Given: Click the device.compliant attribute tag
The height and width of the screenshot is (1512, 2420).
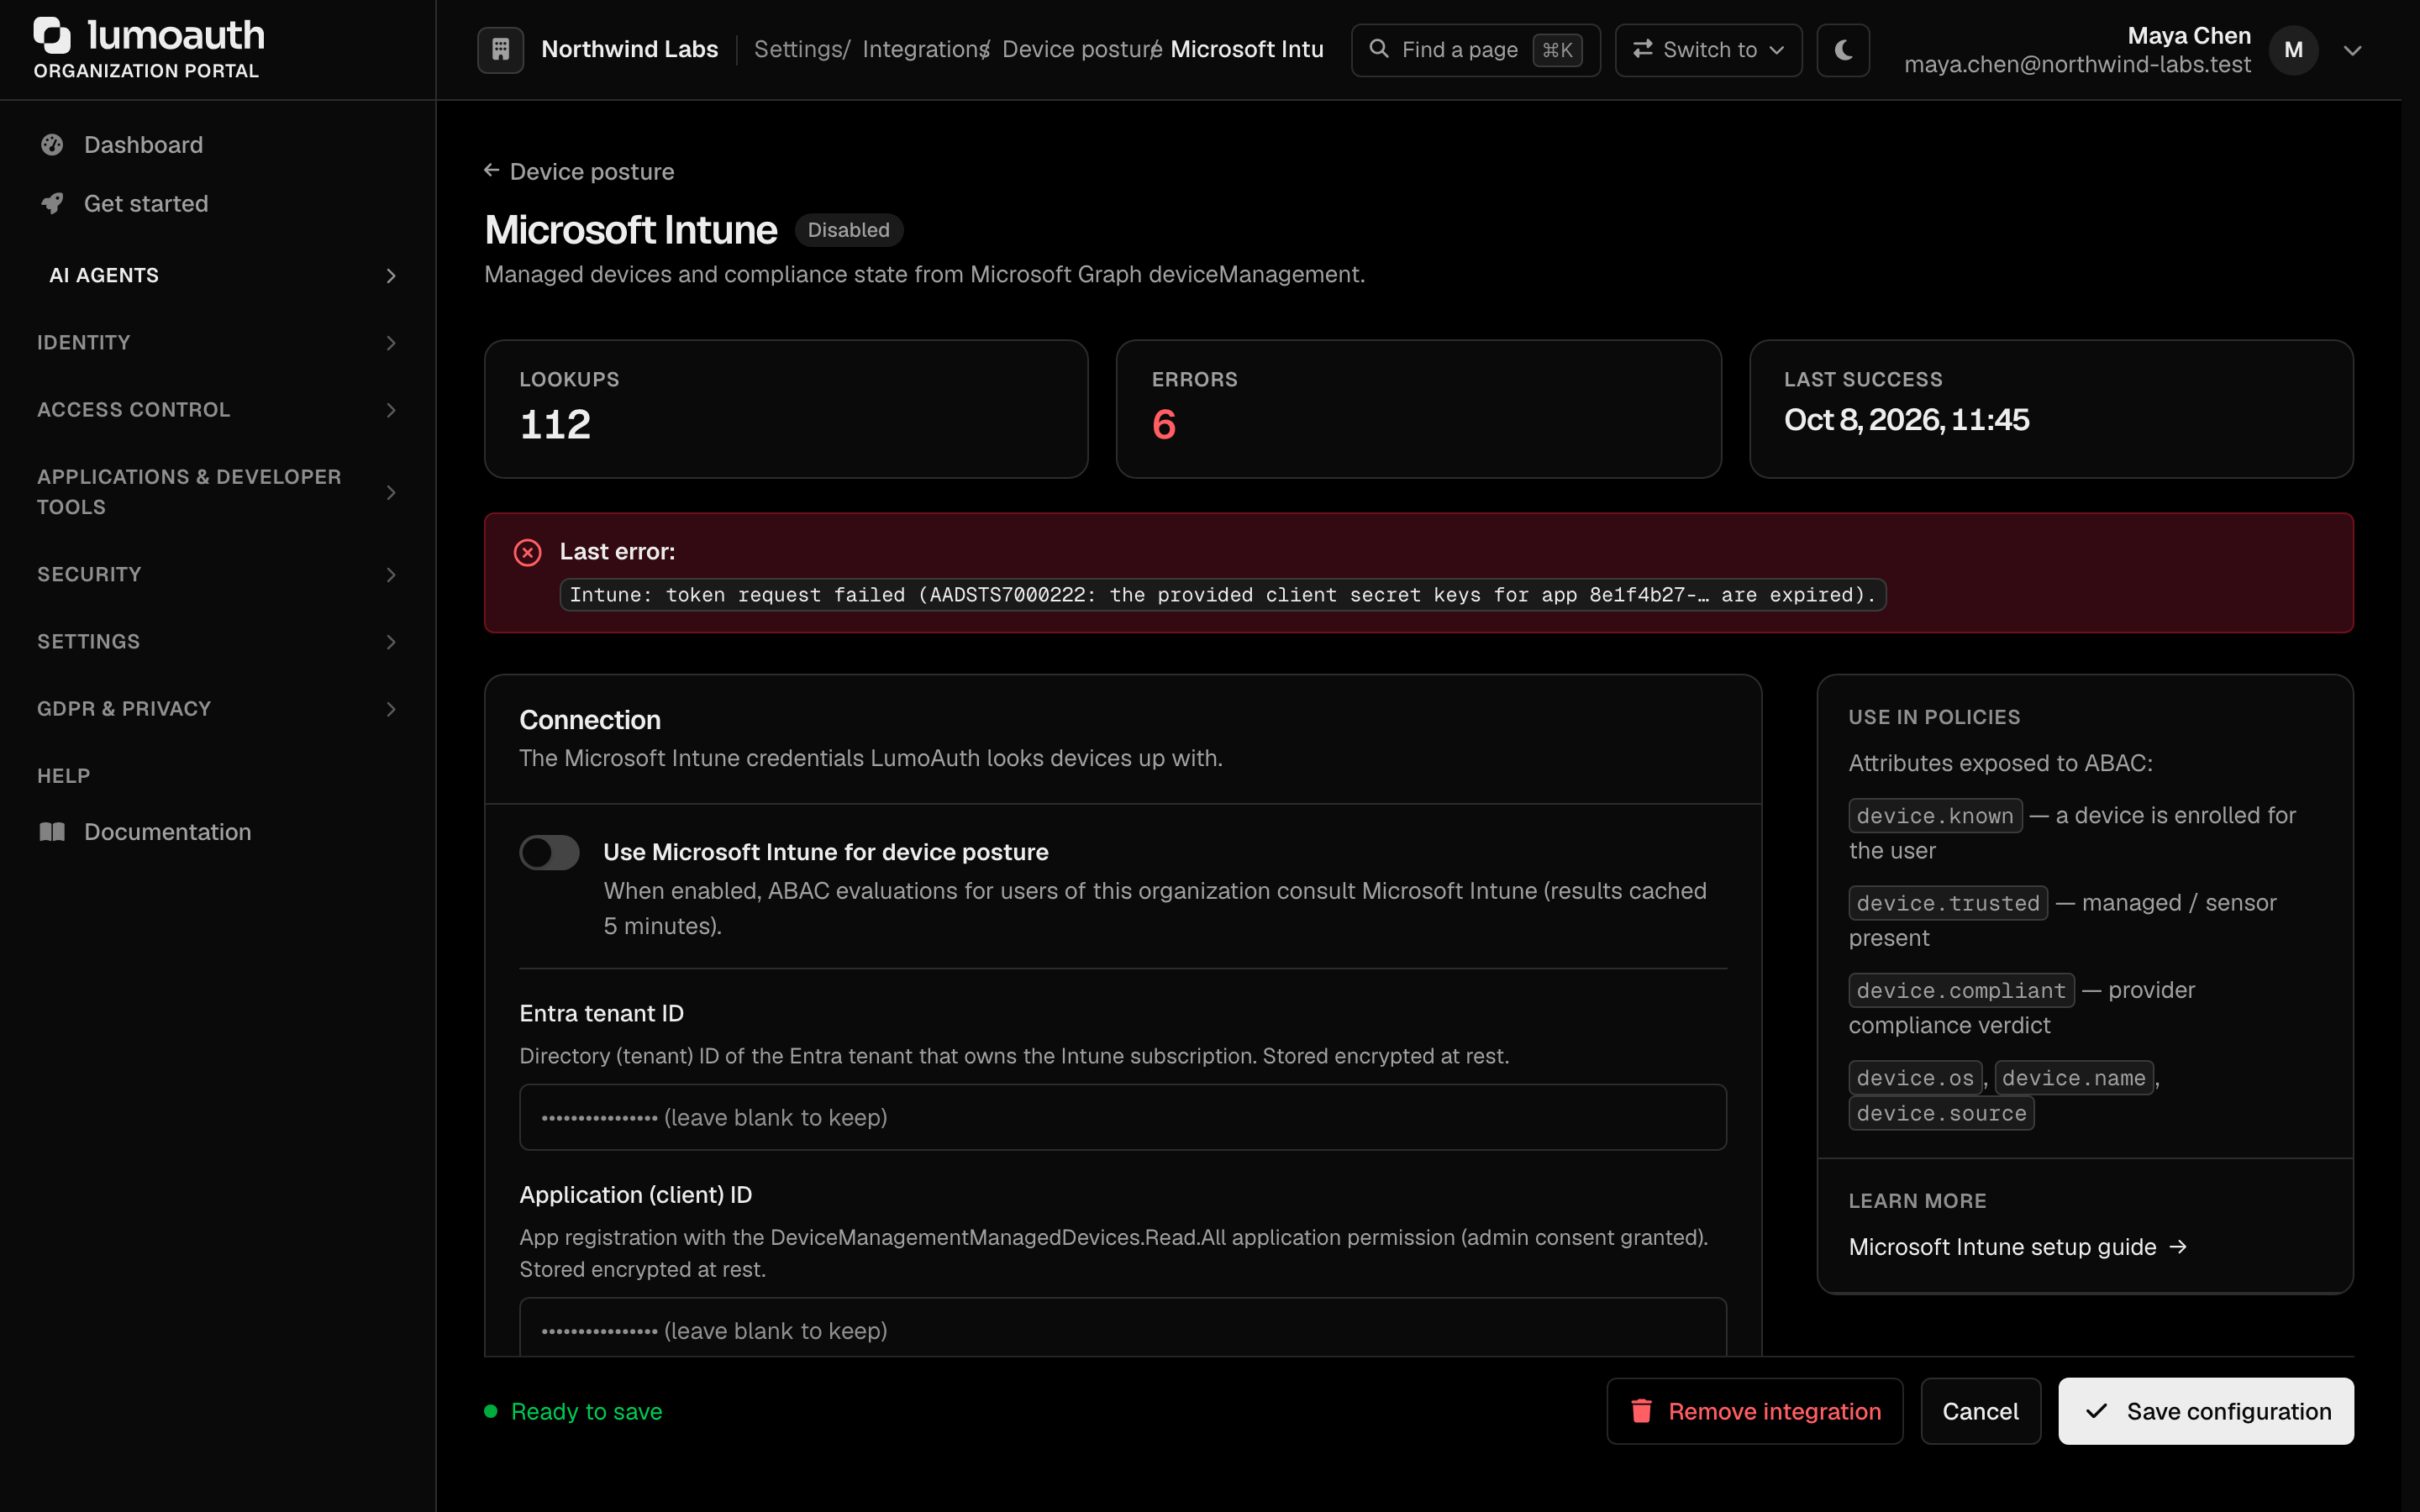Looking at the screenshot, I should click(1960, 990).
